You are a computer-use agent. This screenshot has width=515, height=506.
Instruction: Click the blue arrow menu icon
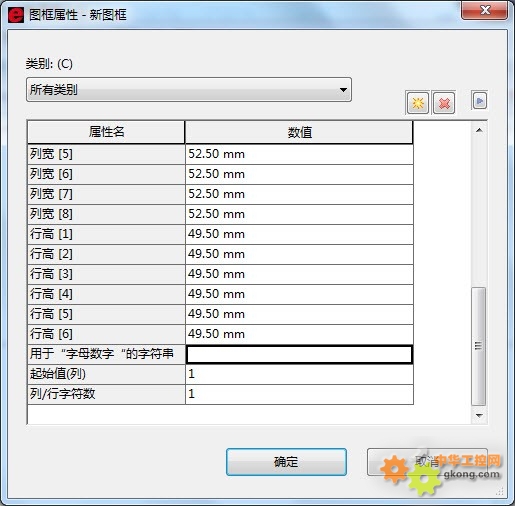[479, 100]
